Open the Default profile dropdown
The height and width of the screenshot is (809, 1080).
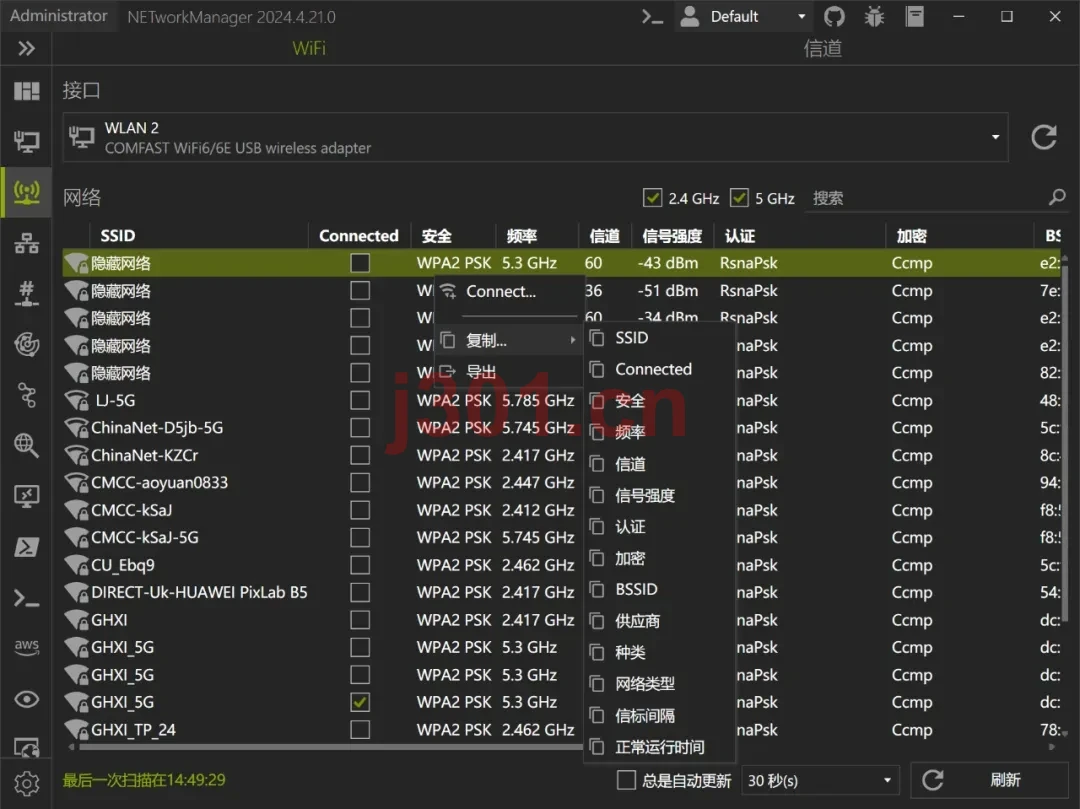[x=742, y=17]
